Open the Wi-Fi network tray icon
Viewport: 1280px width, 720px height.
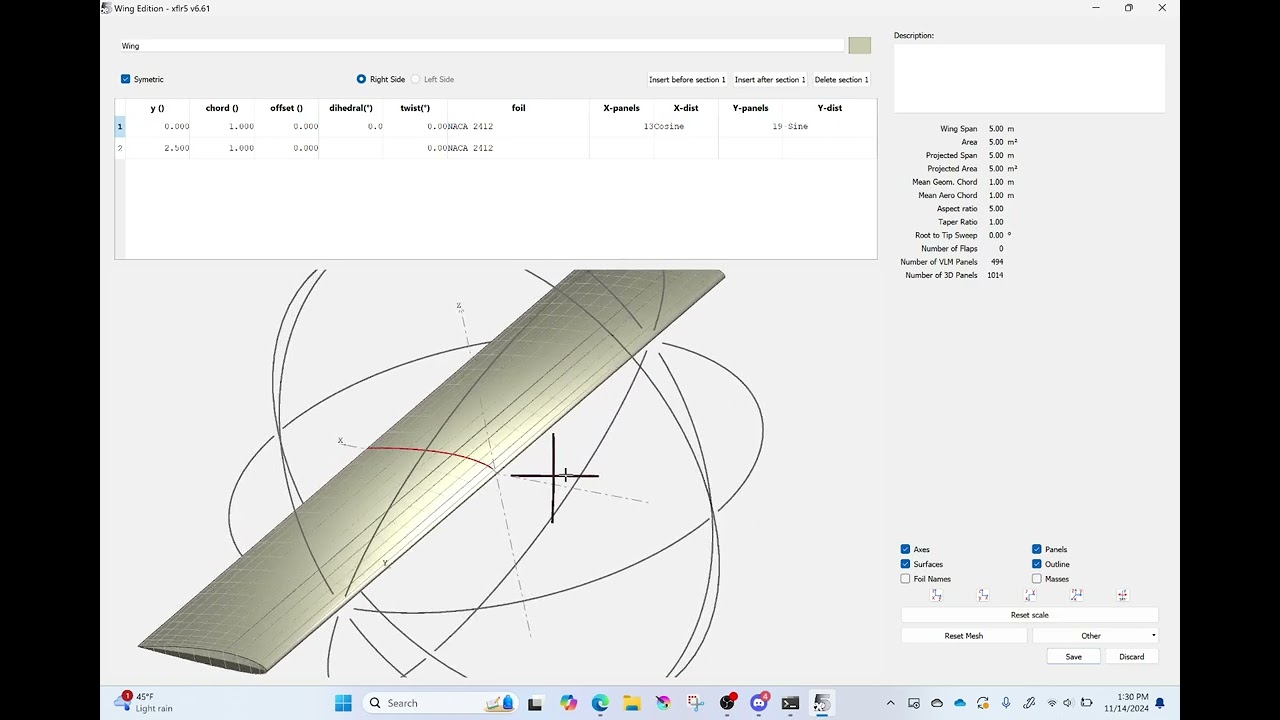click(x=1052, y=703)
